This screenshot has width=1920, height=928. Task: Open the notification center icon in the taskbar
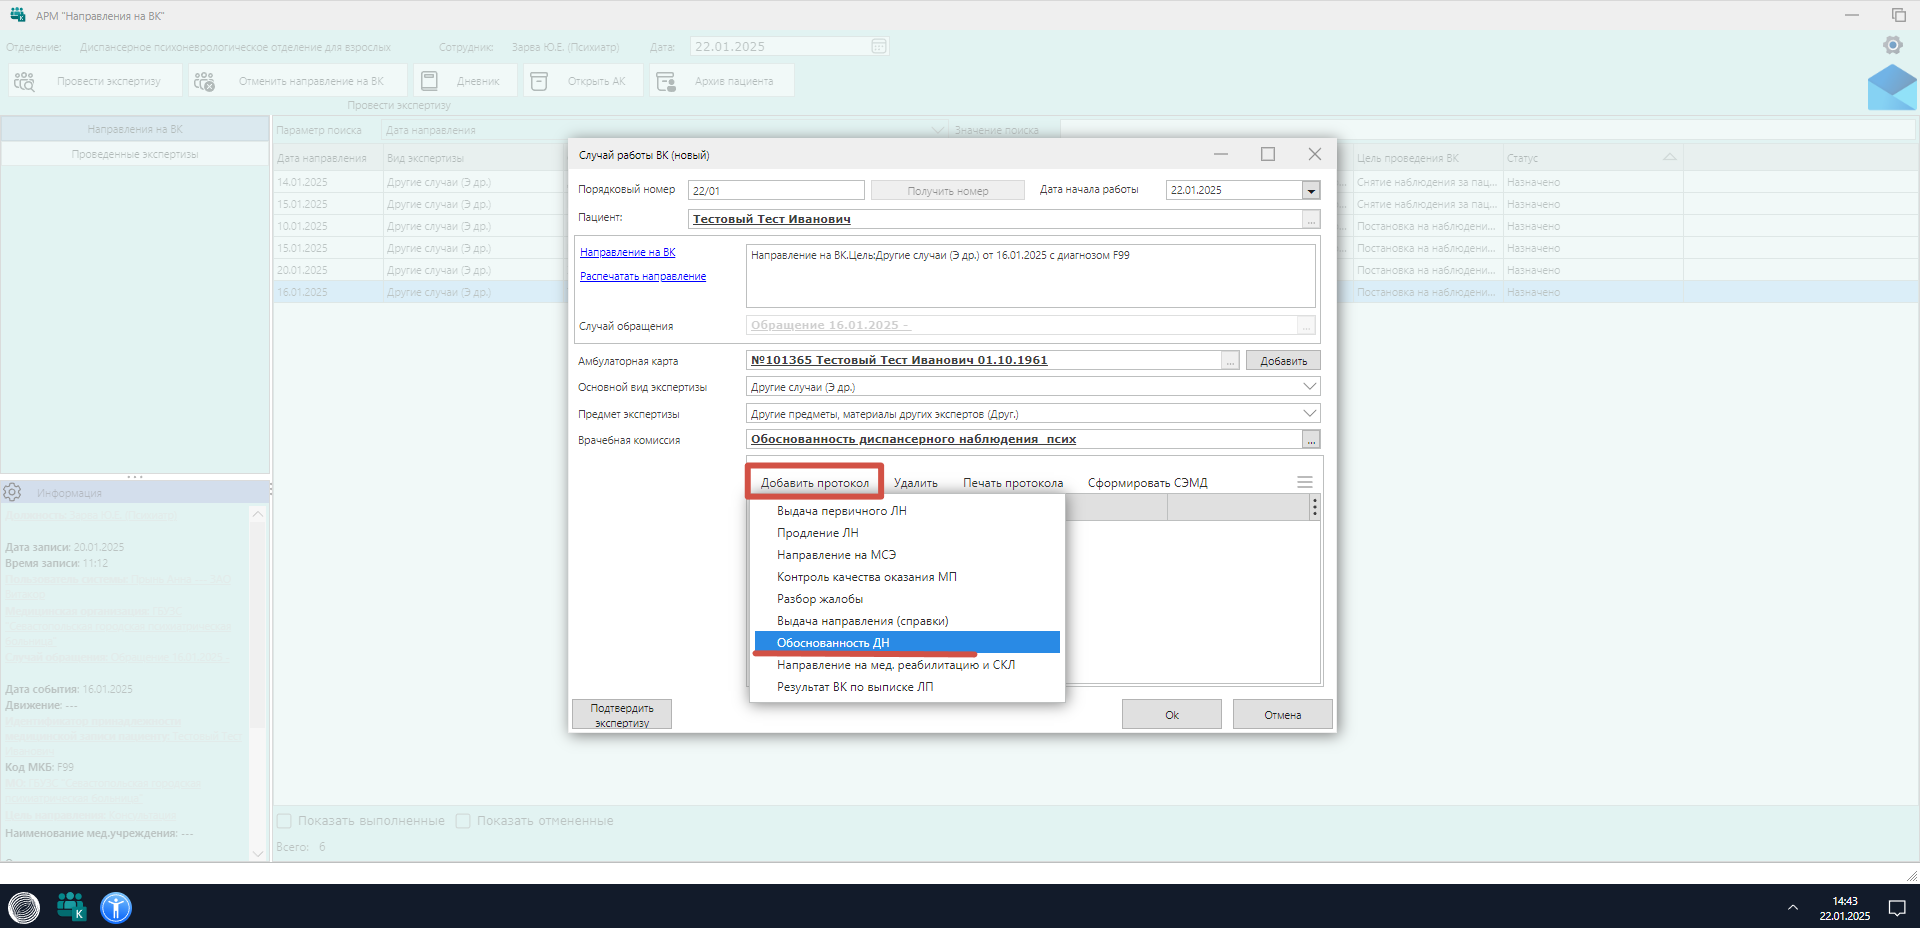coord(1896,908)
